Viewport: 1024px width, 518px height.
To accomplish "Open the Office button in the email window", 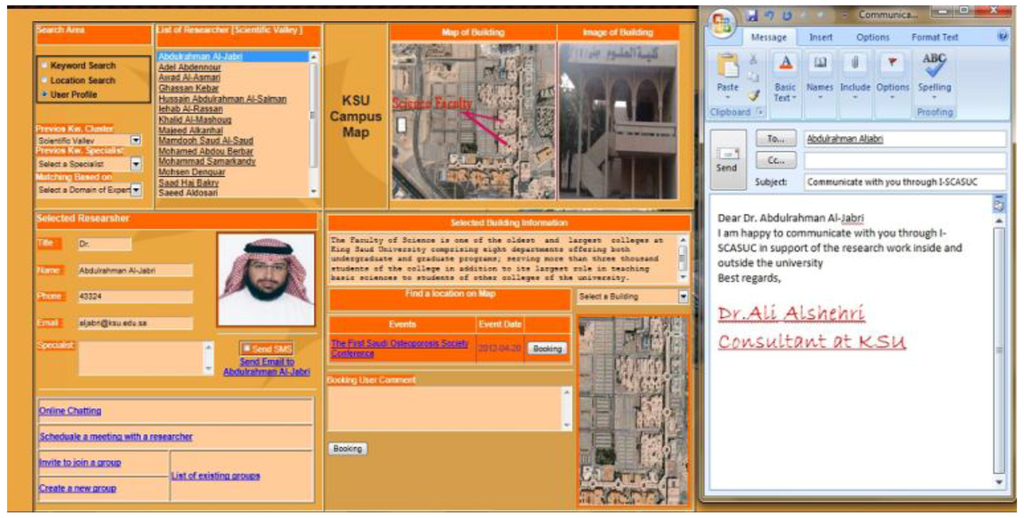I will click(x=720, y=25).
